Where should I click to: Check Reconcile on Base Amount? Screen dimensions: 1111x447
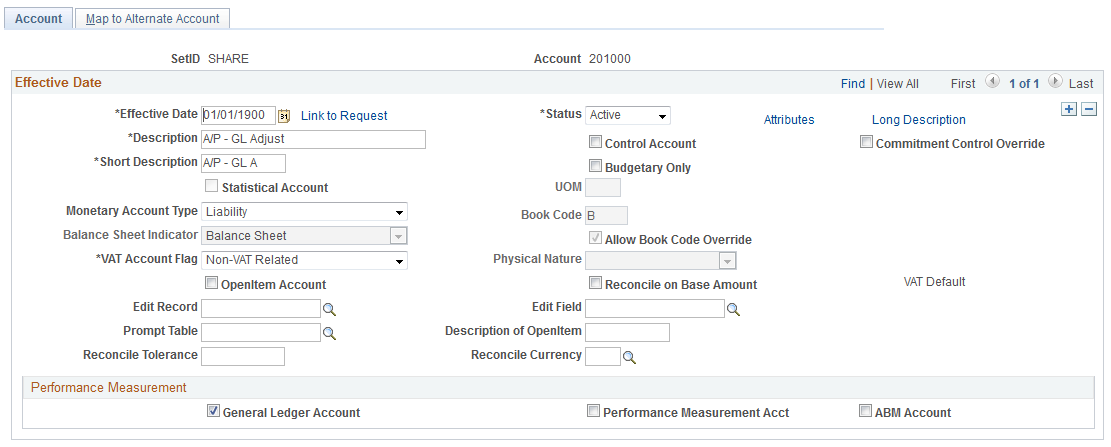(595, 283)
